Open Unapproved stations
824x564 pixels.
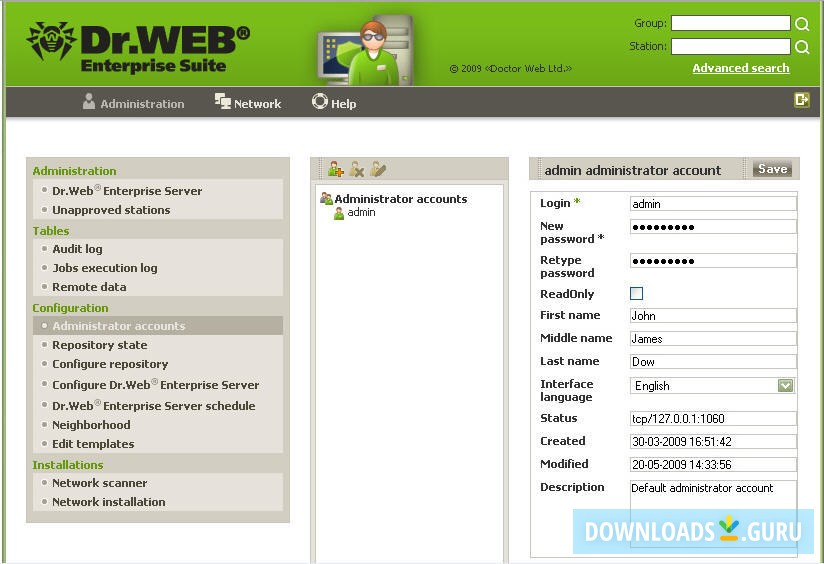111,210
